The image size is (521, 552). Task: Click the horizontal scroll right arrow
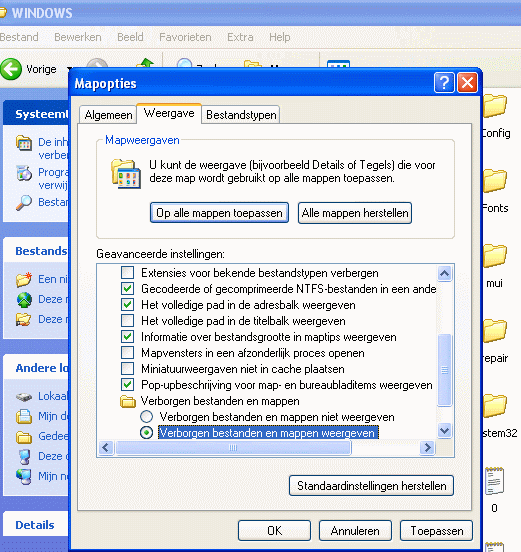[x=427, y=447]
